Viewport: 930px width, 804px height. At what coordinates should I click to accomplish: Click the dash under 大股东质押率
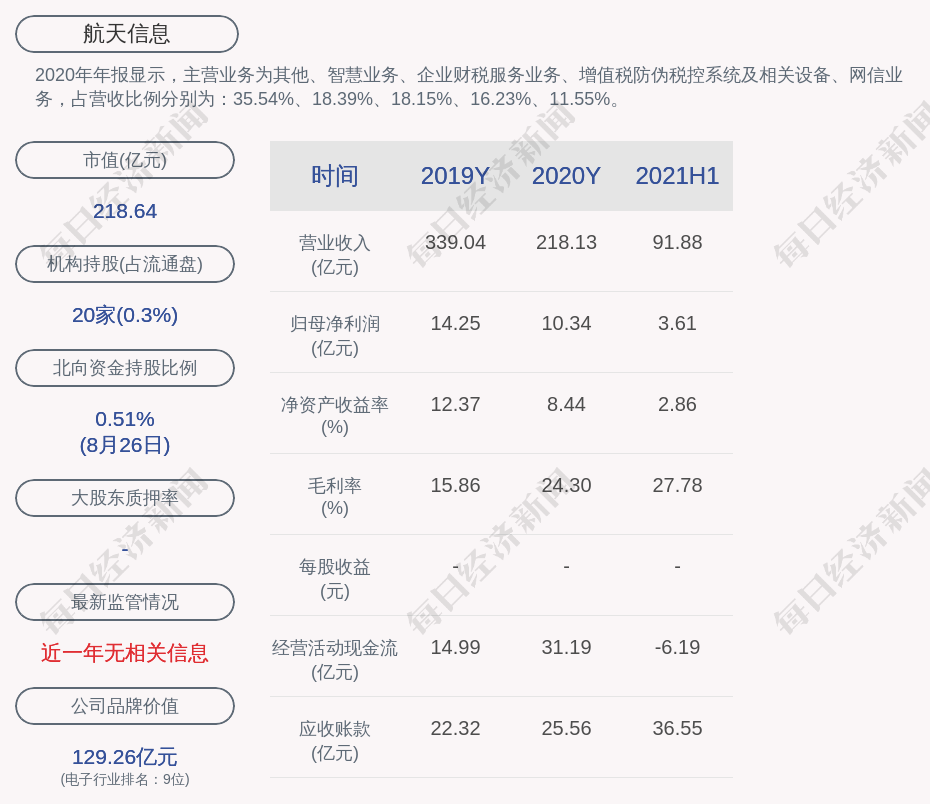125,549
